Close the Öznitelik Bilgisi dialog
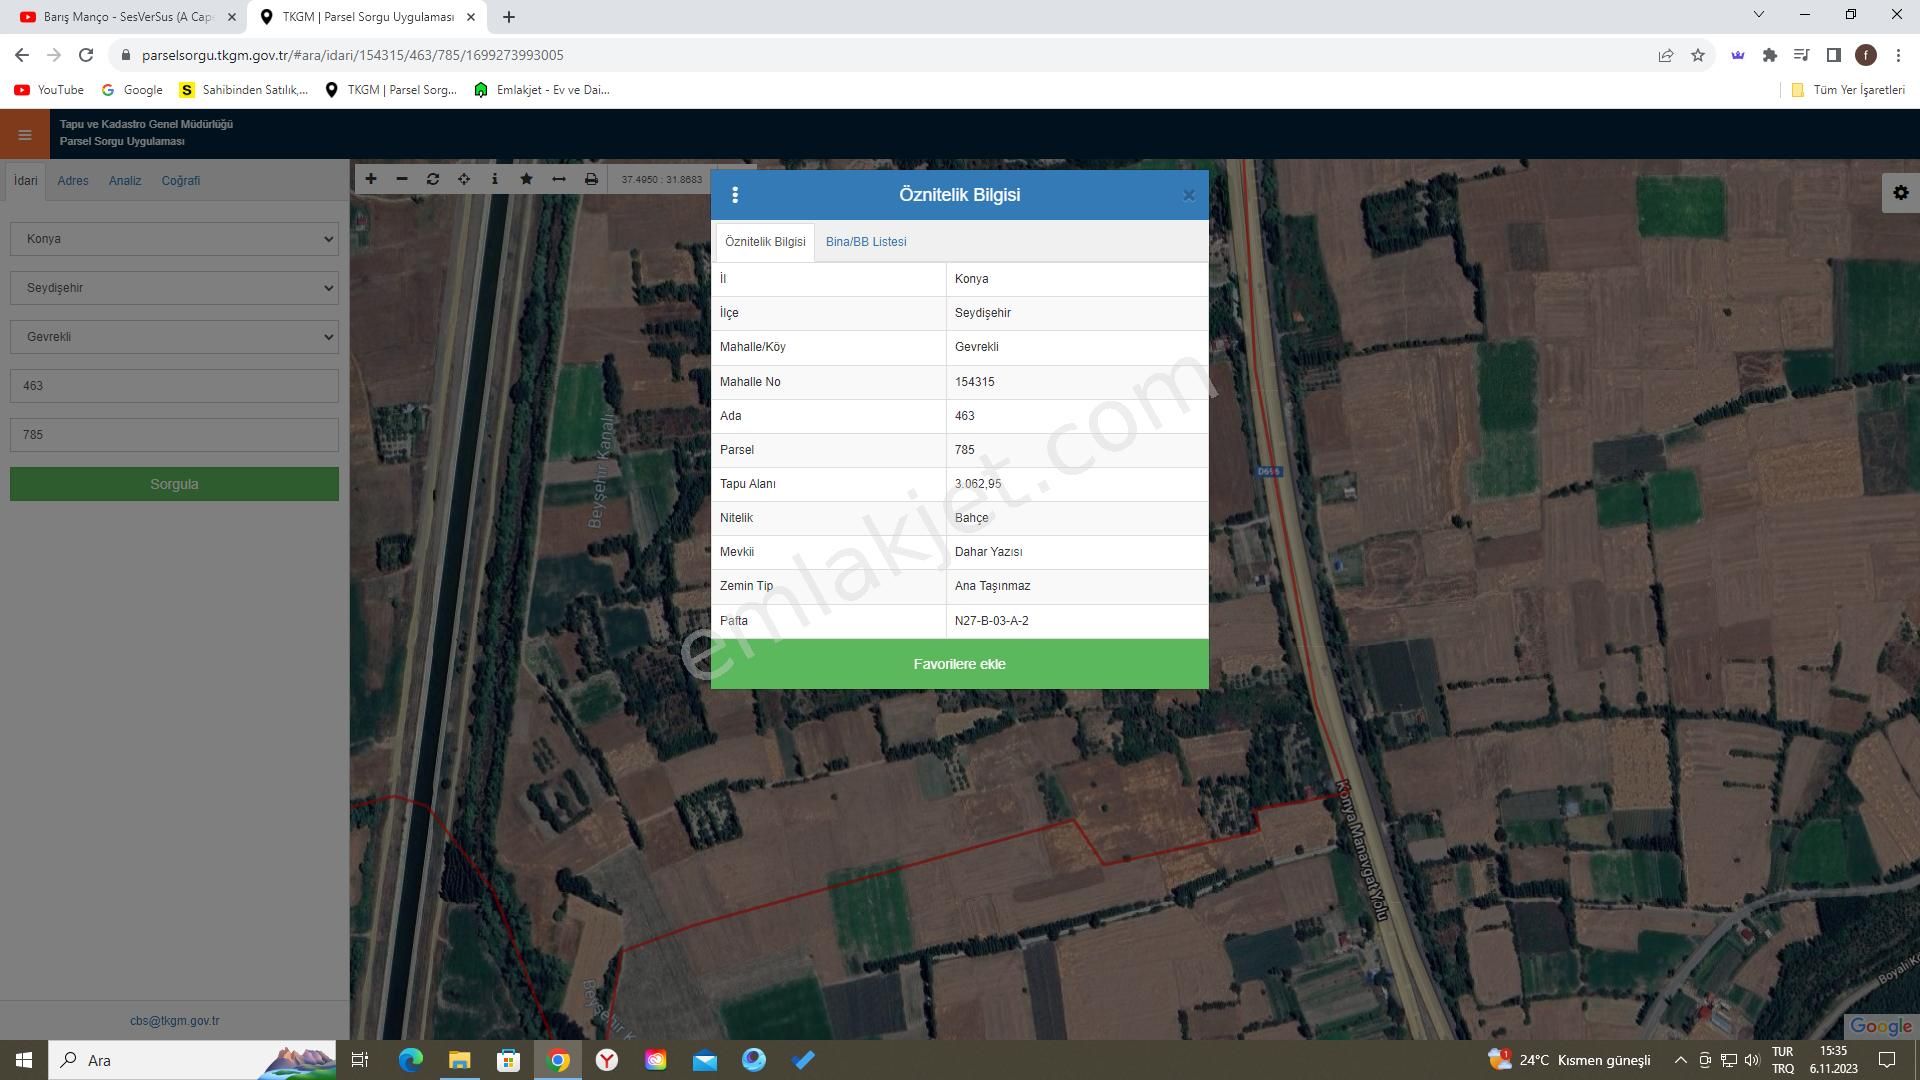This screenshot has height=1080, width=1920. [x=1189, y=196]
